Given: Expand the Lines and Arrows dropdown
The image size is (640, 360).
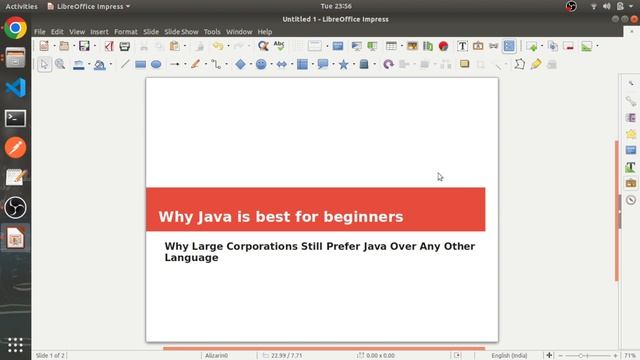Looking at the screenshot, I should pos(185,64).
